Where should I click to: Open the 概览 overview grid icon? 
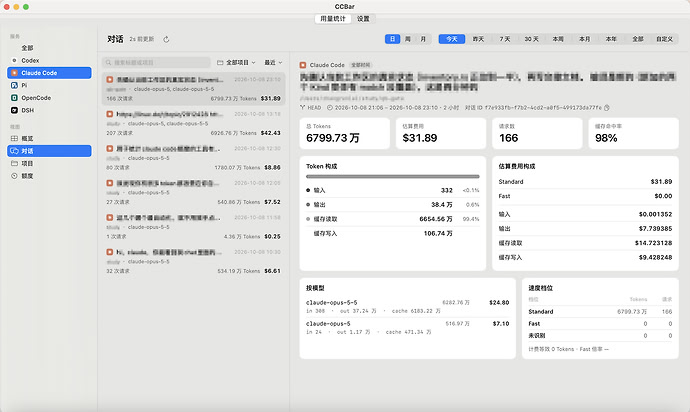tap(14, 138)
